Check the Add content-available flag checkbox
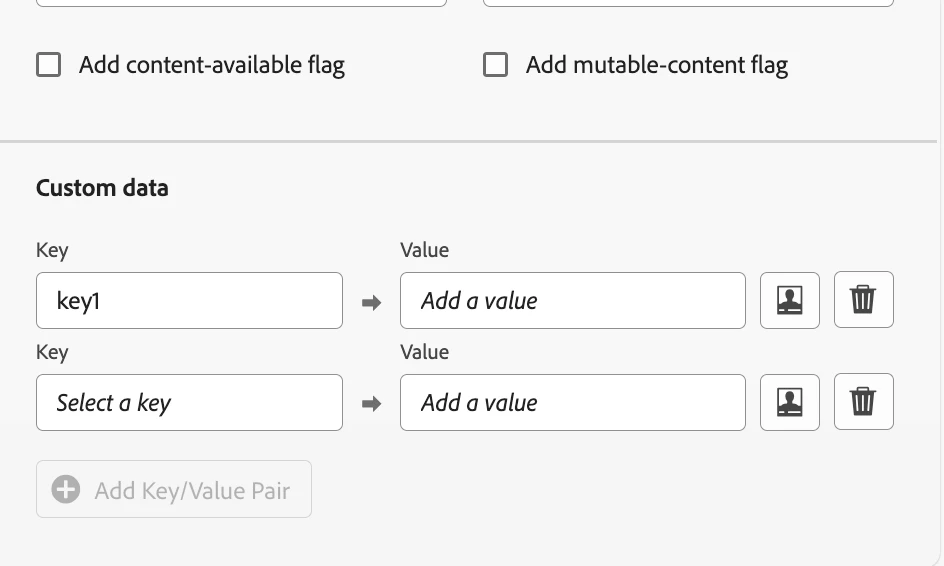944x566 pixels. 48,66
